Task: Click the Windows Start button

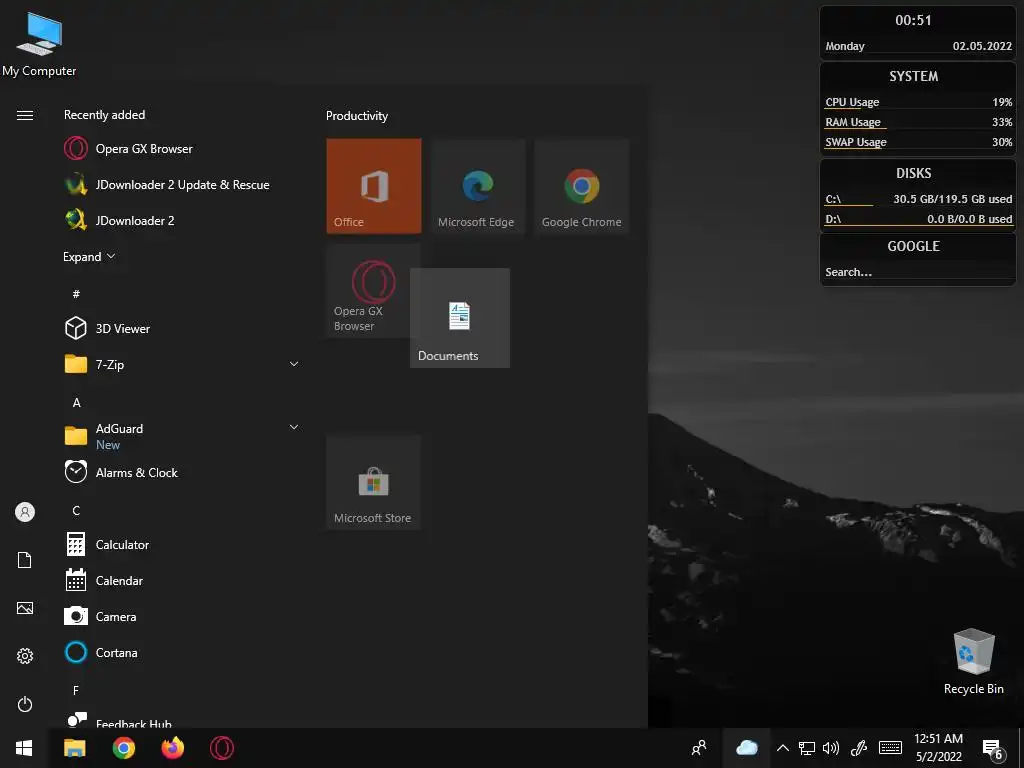Action: pyautogui.click(x=24, y=748)
